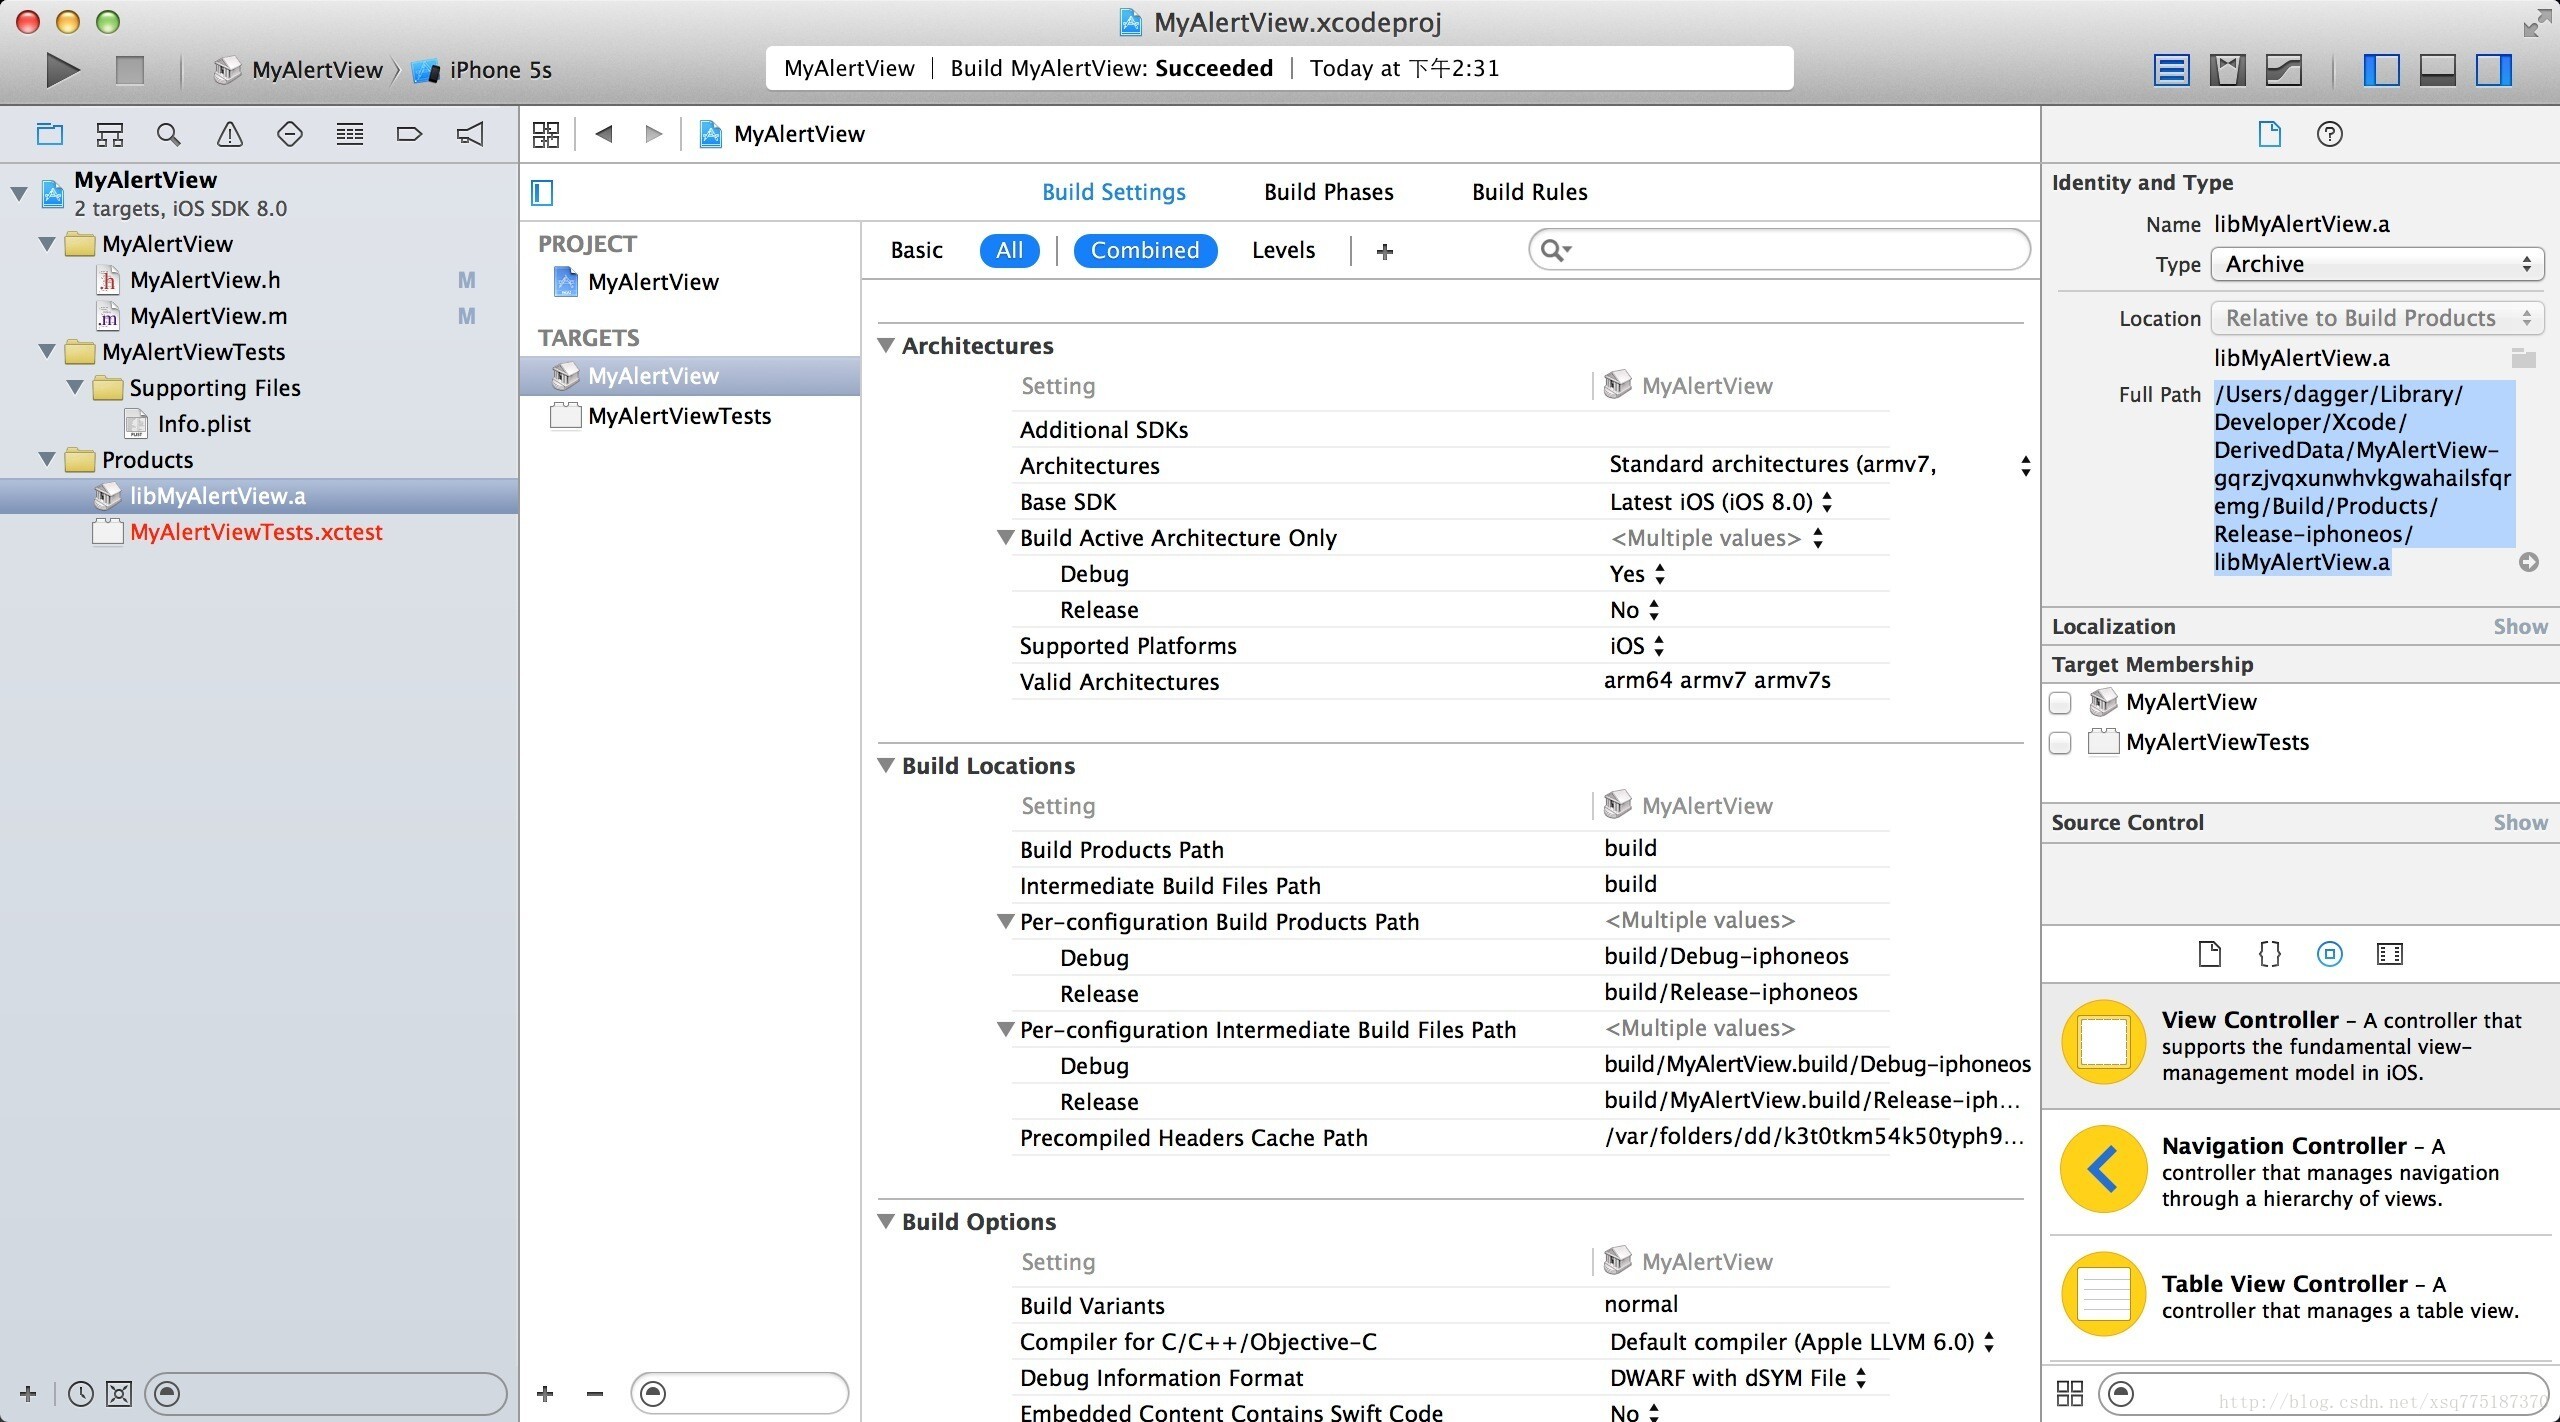Show the File inspector
Viewport: 2560px width, 1422px height.
tap(2270, 134)
